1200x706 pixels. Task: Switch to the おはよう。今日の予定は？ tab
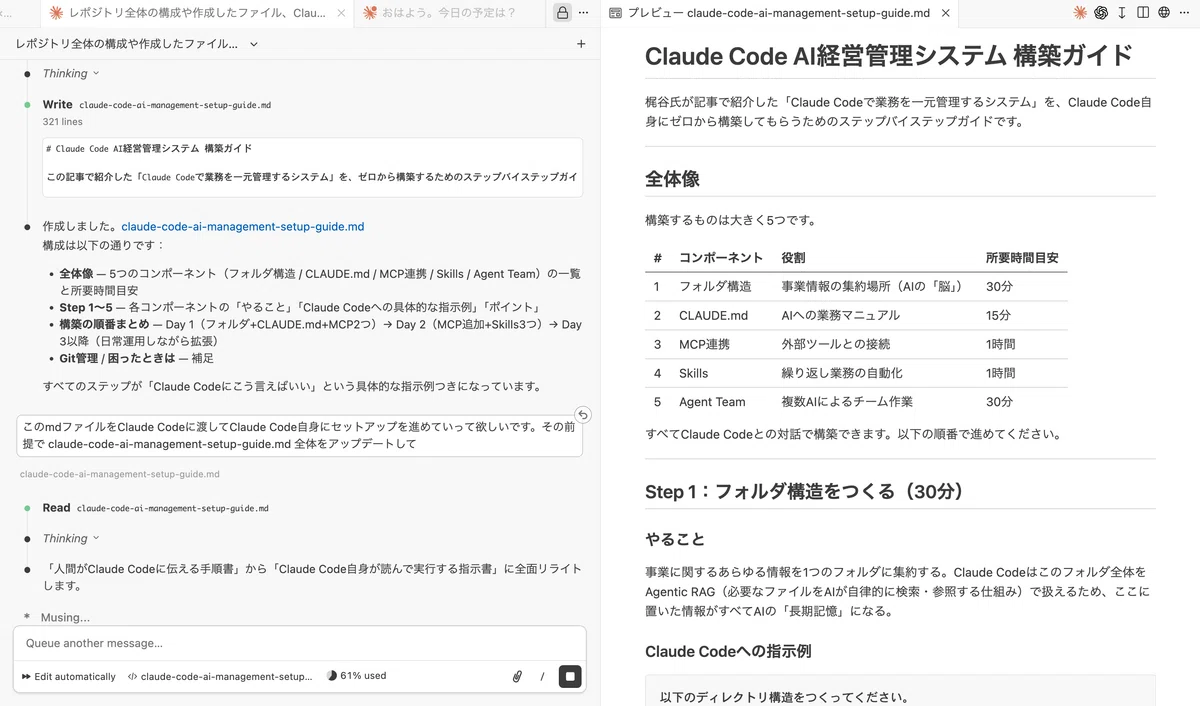[x=449, y=13]
